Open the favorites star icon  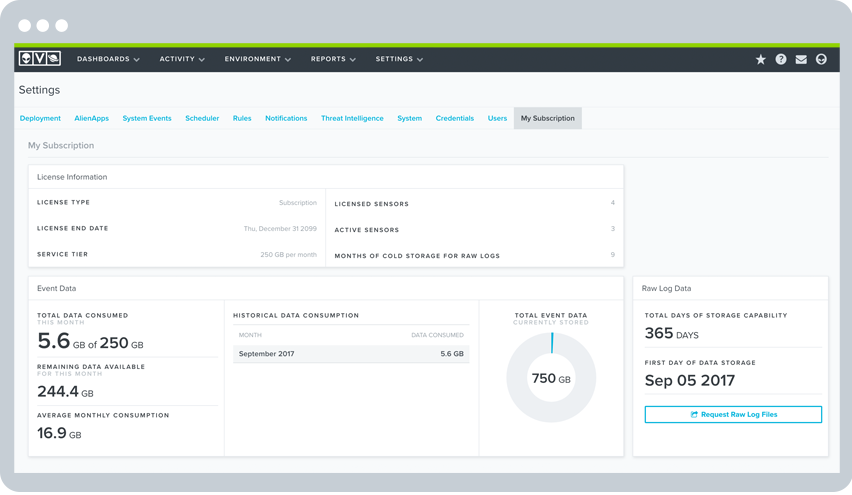pyautogui.click(x=760, y=60)
